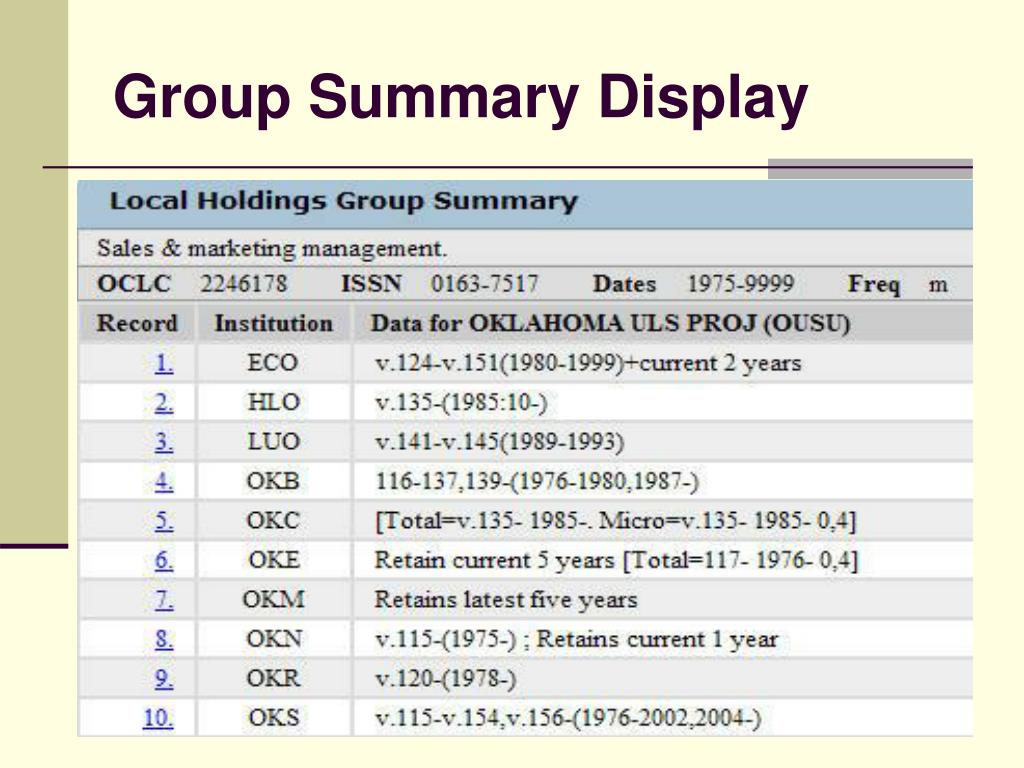Open record link 5 for OKC
Screen dimensions: 1024x768
[164, 521]
